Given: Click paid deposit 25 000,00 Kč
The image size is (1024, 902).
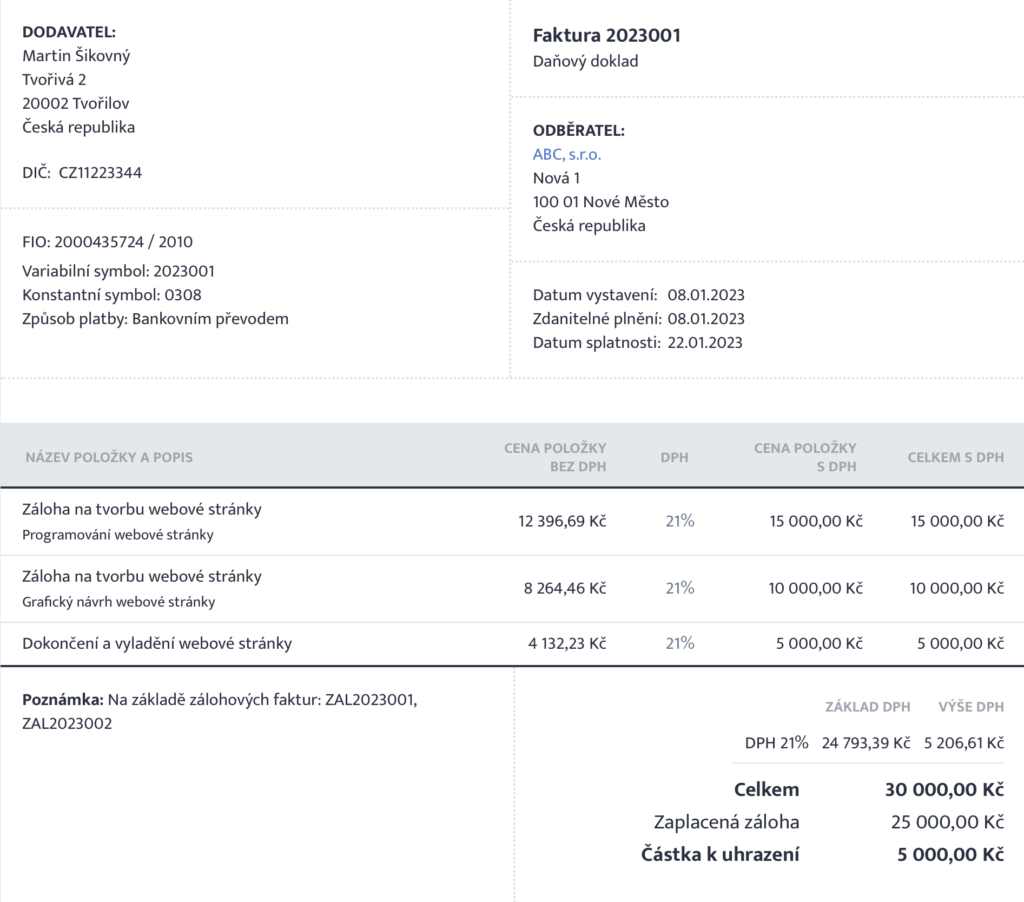Looking at the screenshot, I should (948, 822).
